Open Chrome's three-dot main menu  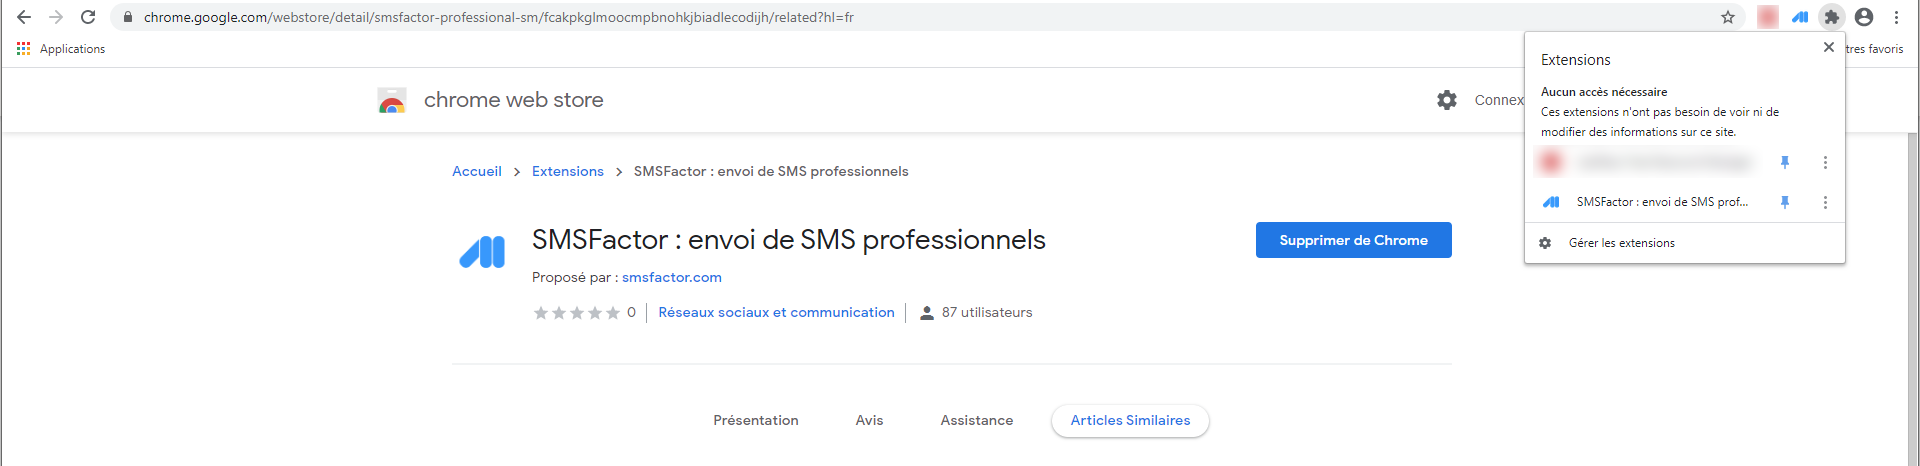click(x=1896, y=17)
